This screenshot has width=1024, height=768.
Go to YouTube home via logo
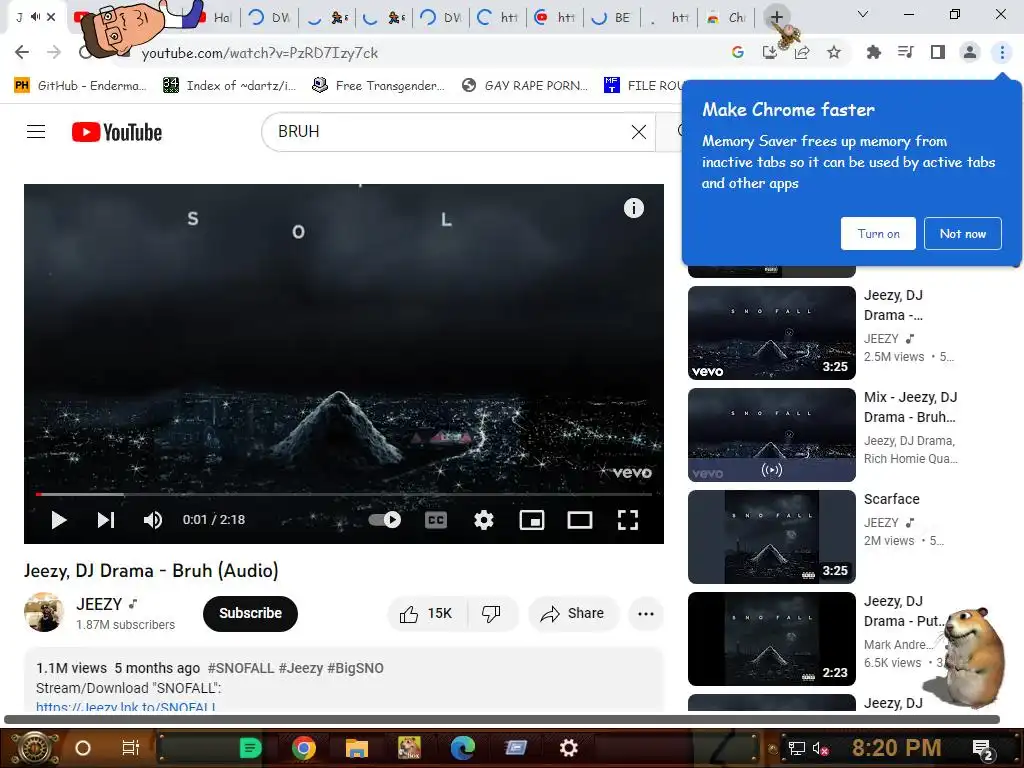click(x=117, y=132)
